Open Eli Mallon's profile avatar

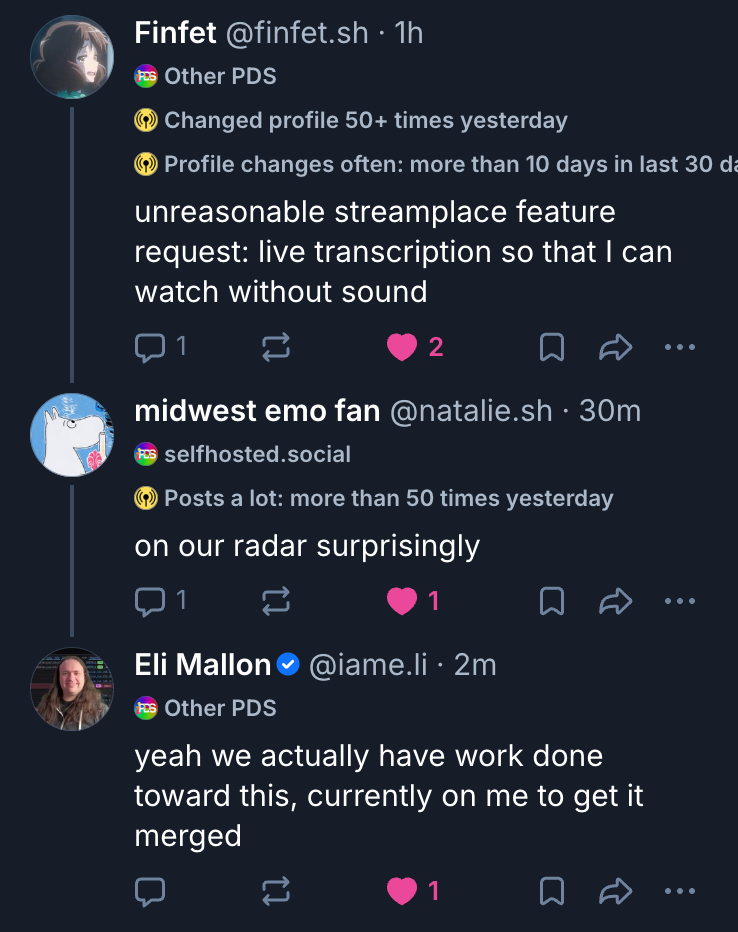71,688
